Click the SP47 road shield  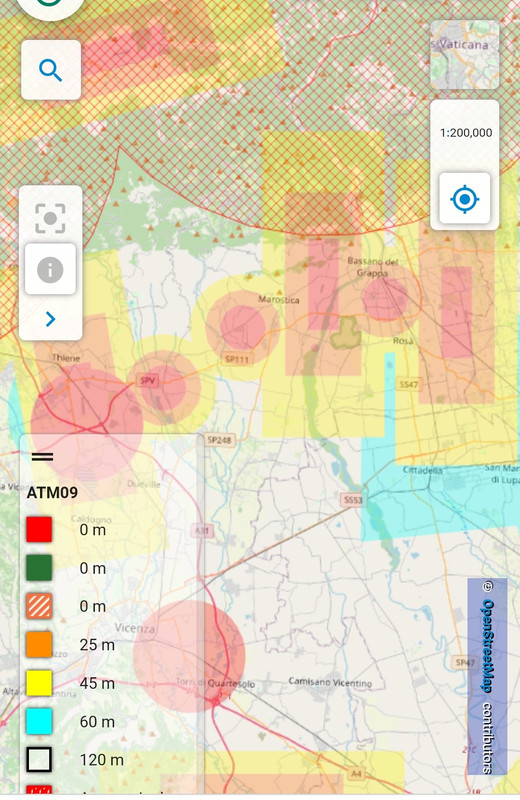pyautogui.click(x=465, y=662)
